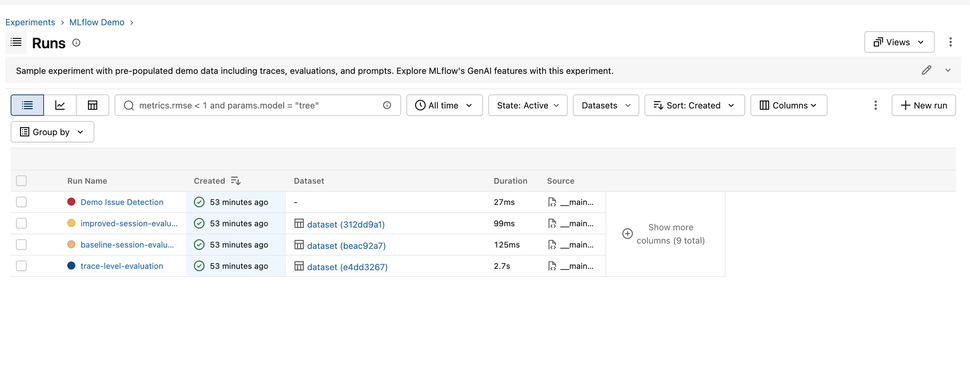
Task: Click the success status icon of Demo Issue Detection
Action: point(199,202)
